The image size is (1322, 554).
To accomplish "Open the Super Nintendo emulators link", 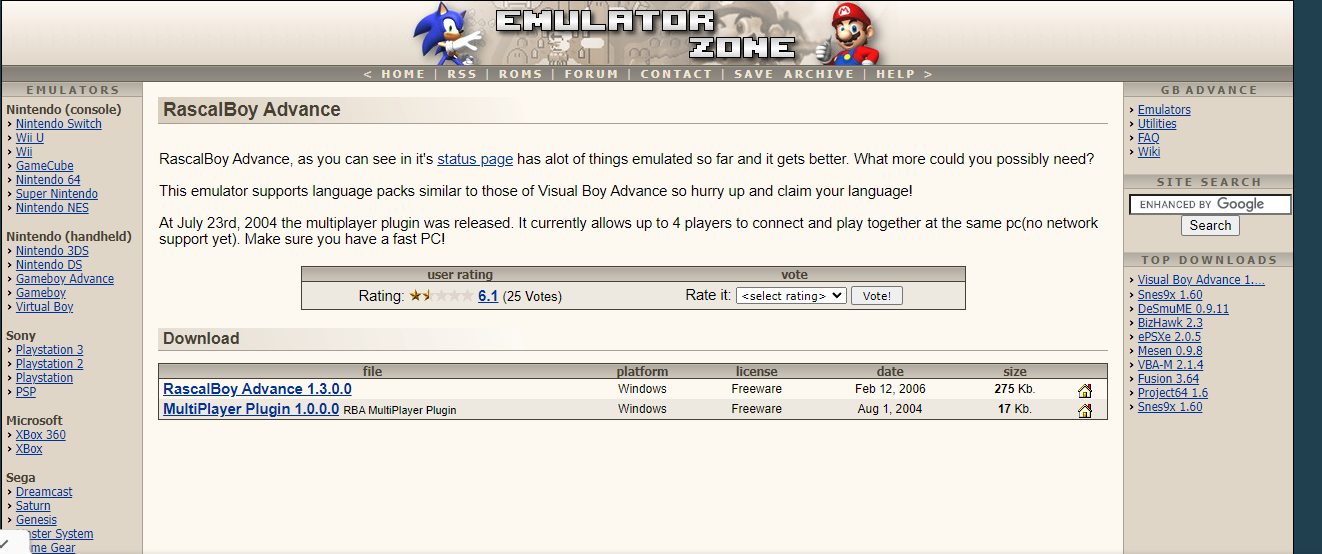I will (57, 194).
